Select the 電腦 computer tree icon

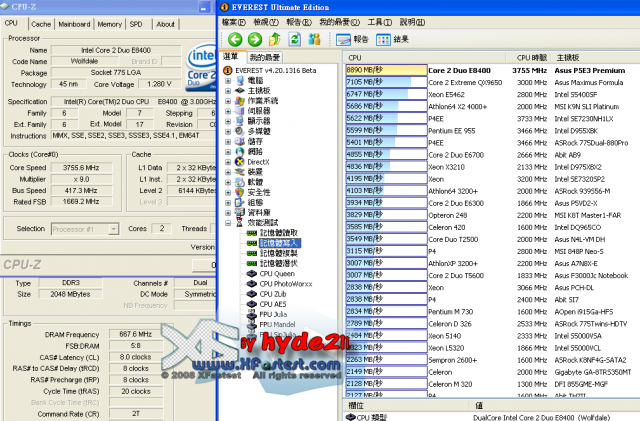(x=240, y=80)
